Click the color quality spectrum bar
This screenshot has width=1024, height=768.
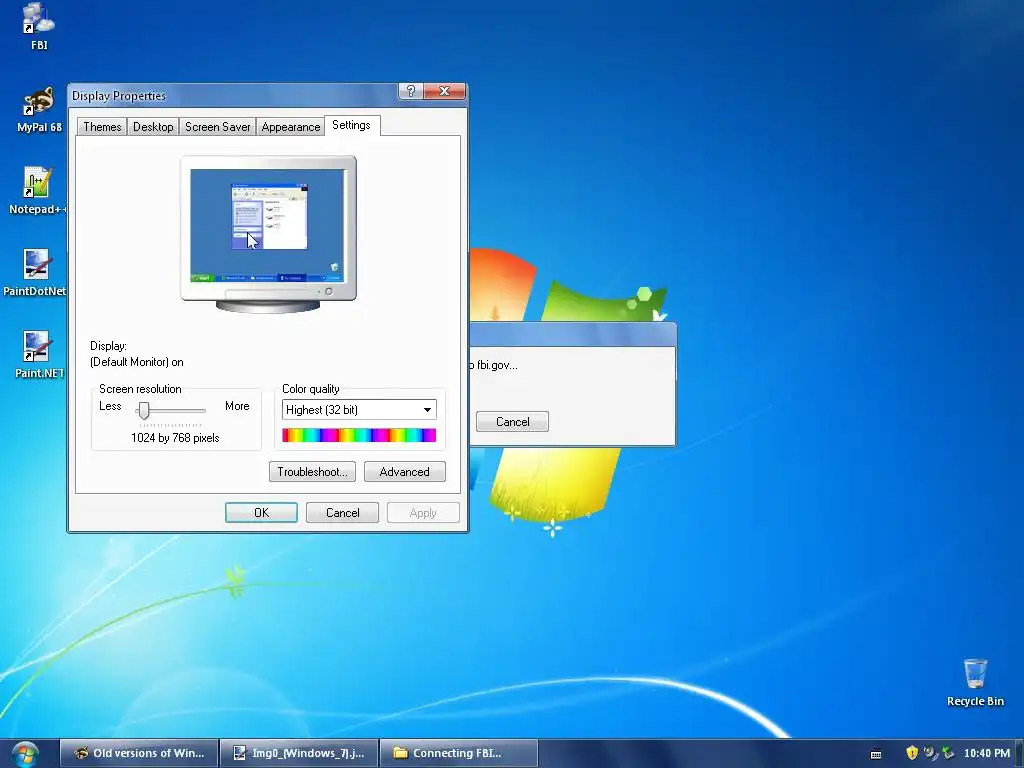359,435
